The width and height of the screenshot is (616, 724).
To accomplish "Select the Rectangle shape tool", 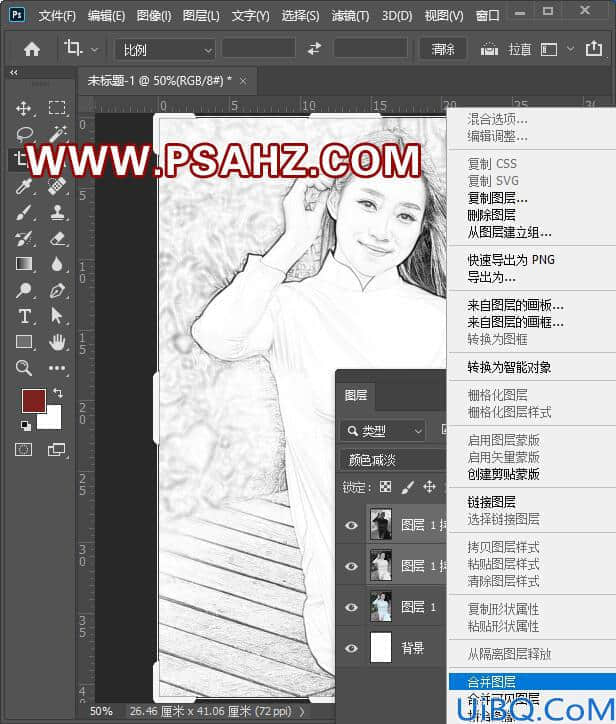I will pyautogui.click(x=24, y=342).
